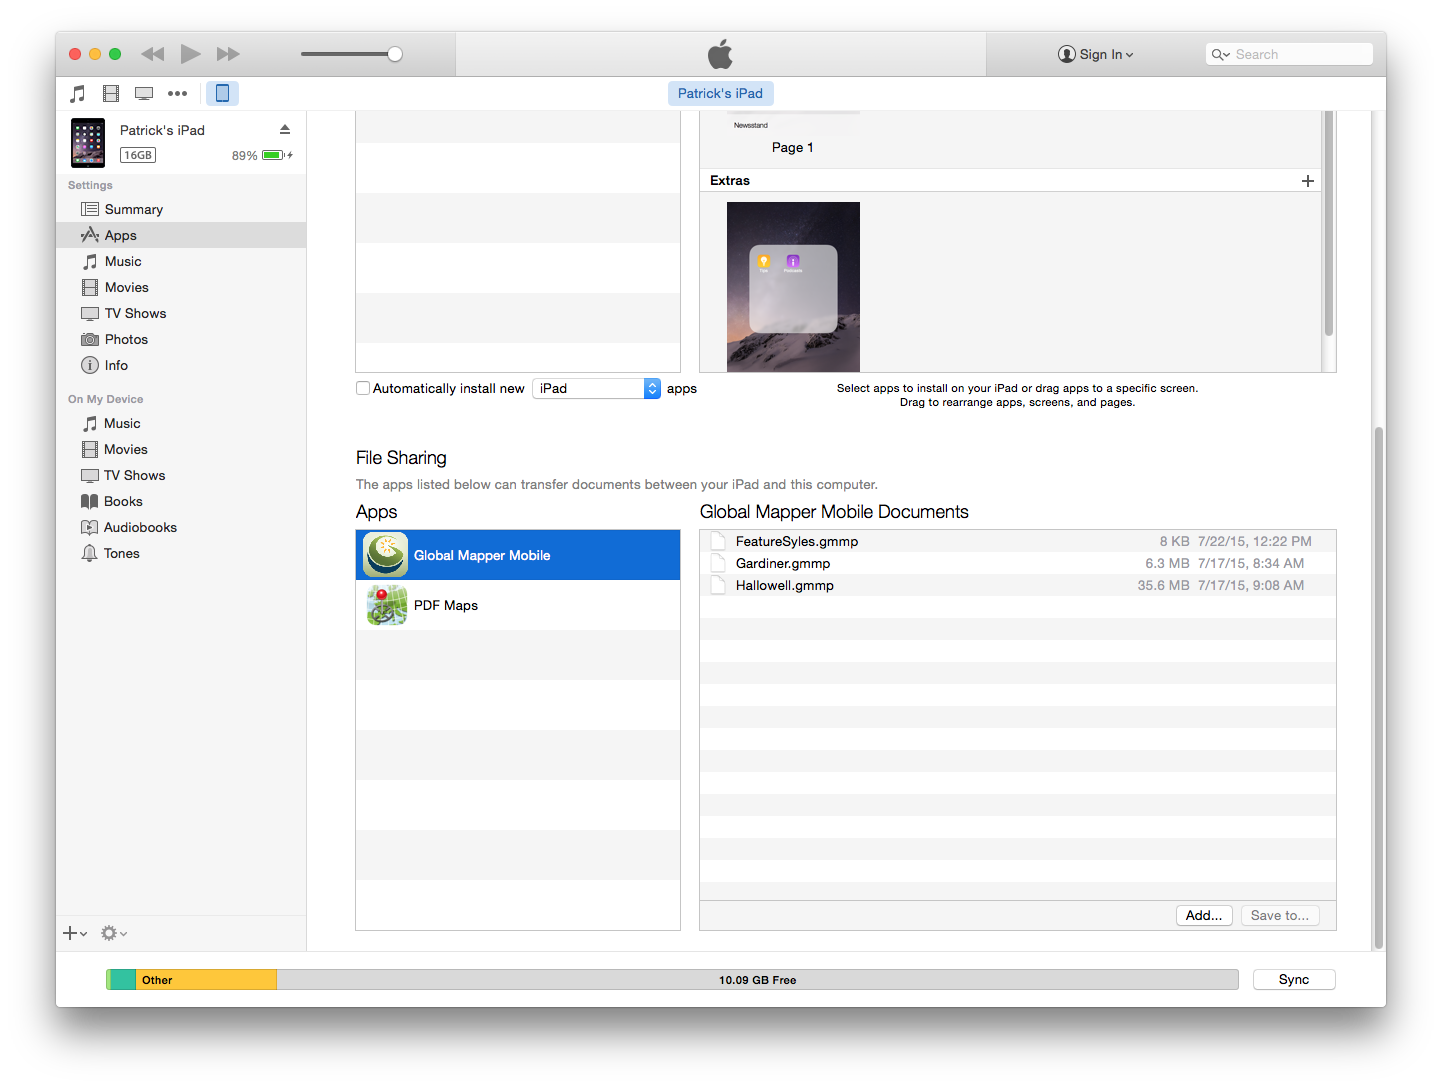Select the Hallowell.gmmp document
This screenshot has height=1087, width=1442.
pos(1018,585)
